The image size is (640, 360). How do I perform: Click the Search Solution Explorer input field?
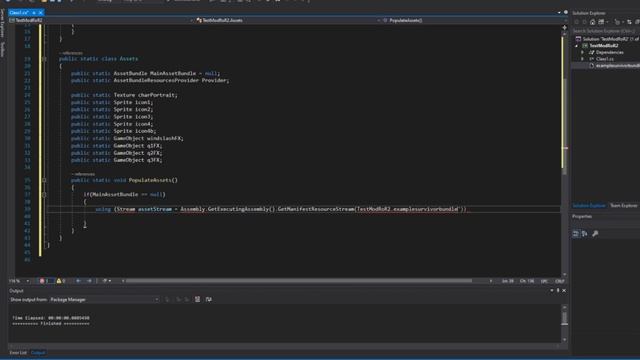click(x=606, y=31)
